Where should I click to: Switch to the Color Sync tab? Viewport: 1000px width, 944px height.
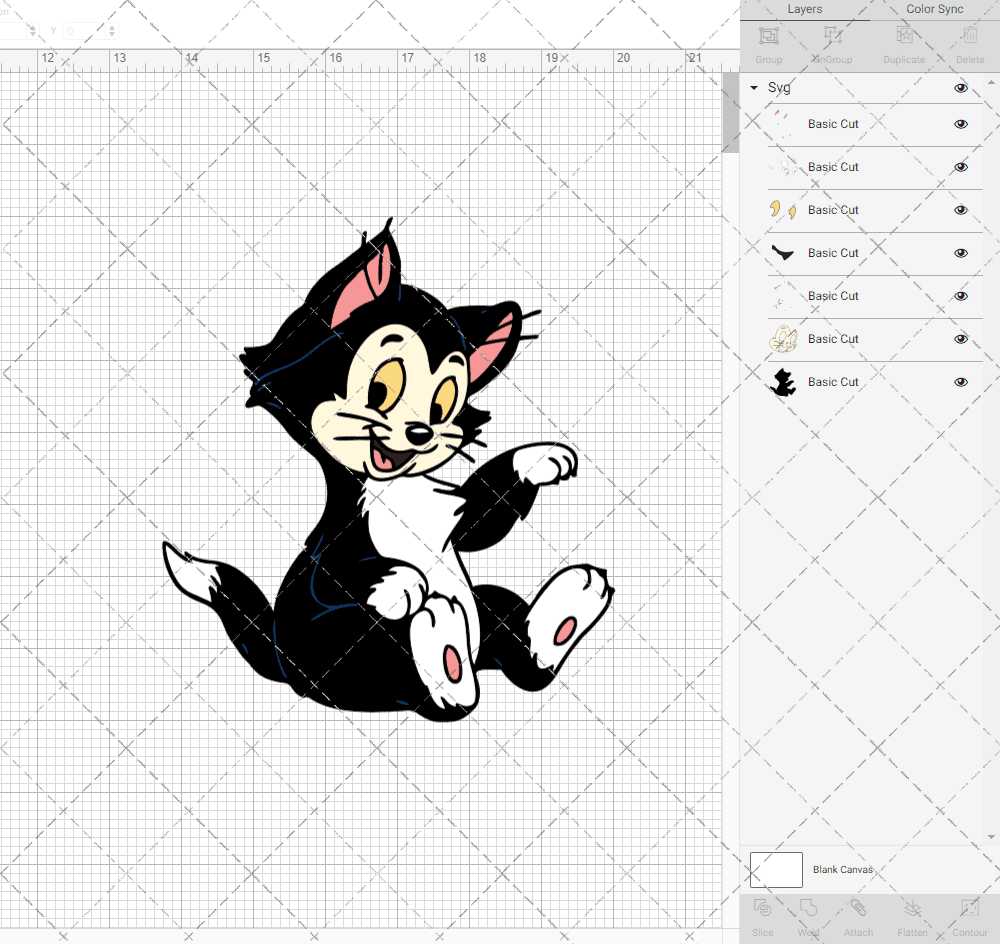click(x=934, y=10)
